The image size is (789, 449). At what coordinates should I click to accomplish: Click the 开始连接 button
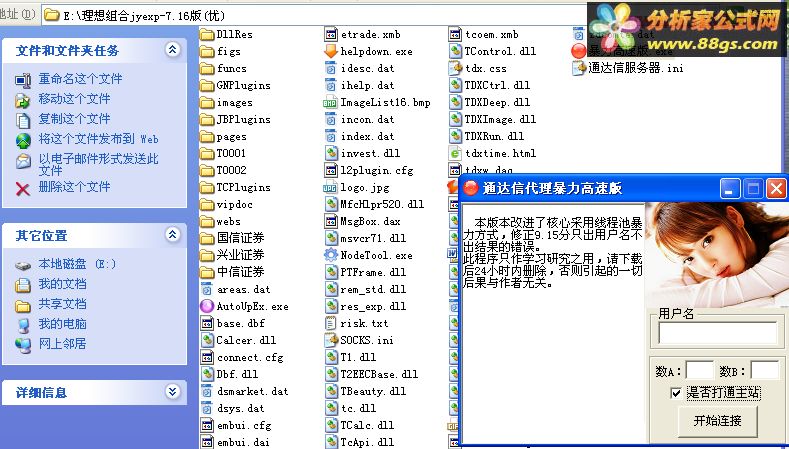(718, 421)
